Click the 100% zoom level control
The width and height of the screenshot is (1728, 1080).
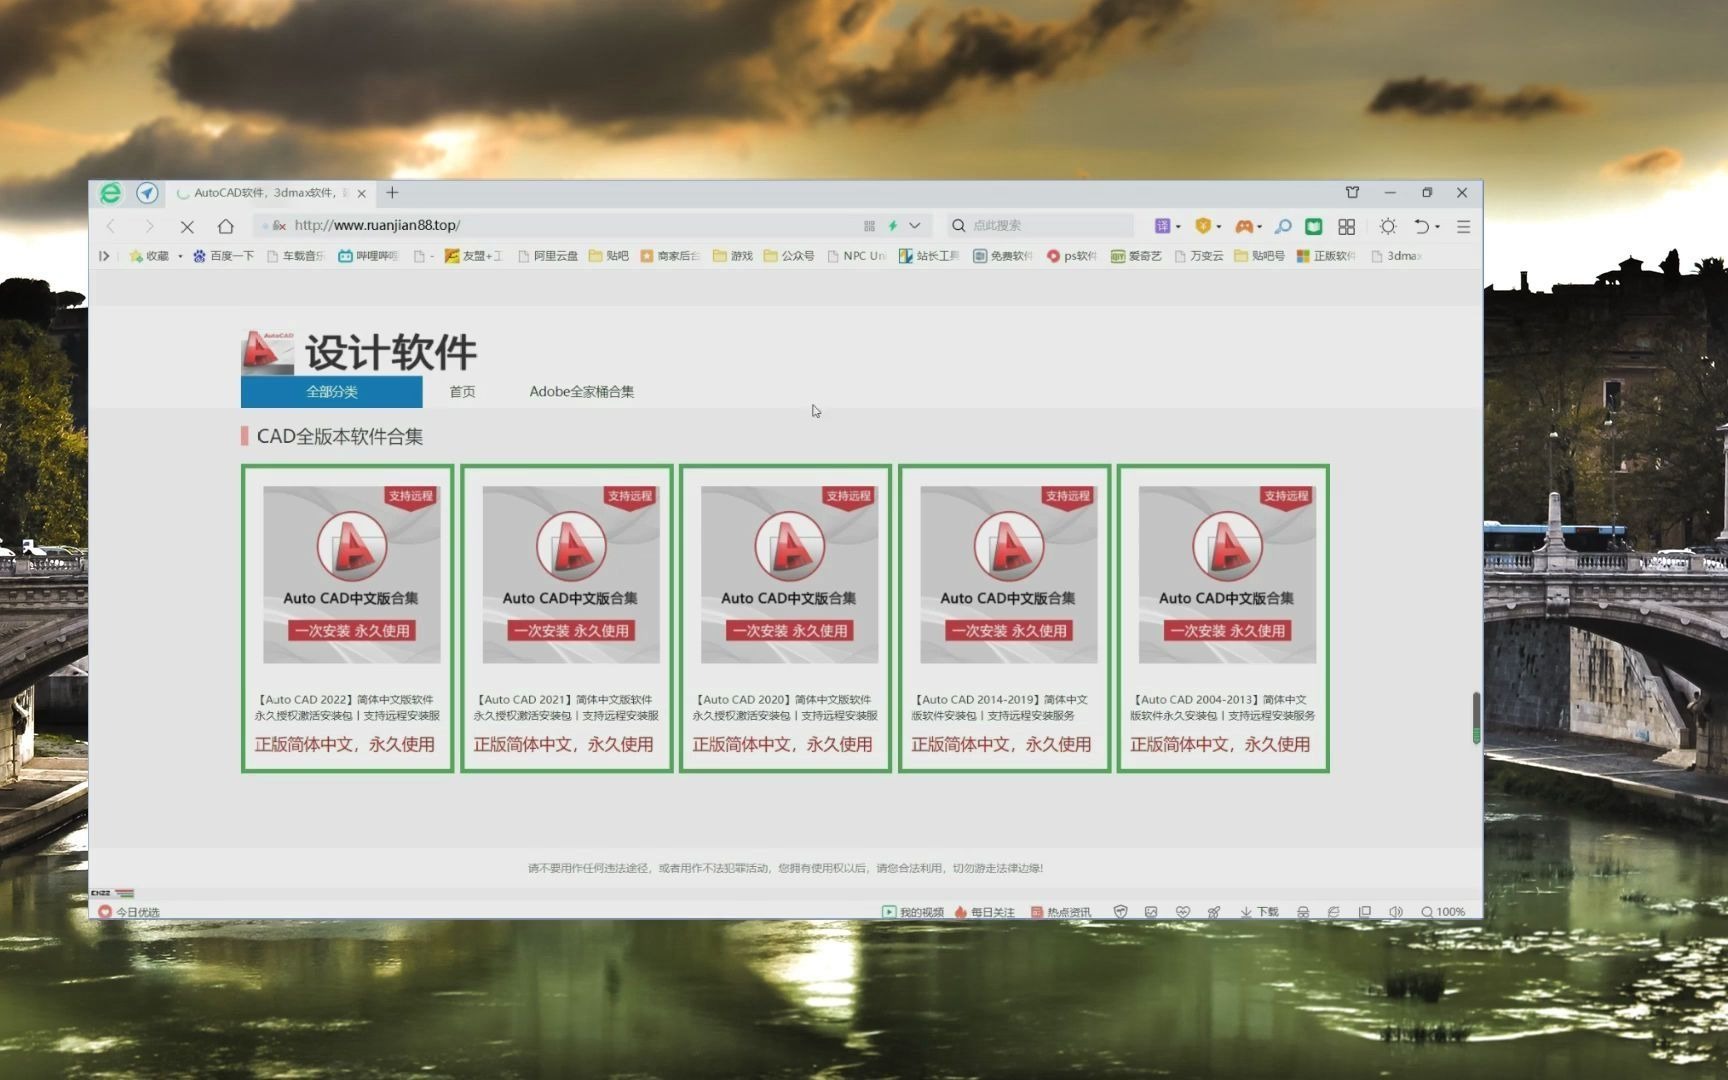(1443, 912)
